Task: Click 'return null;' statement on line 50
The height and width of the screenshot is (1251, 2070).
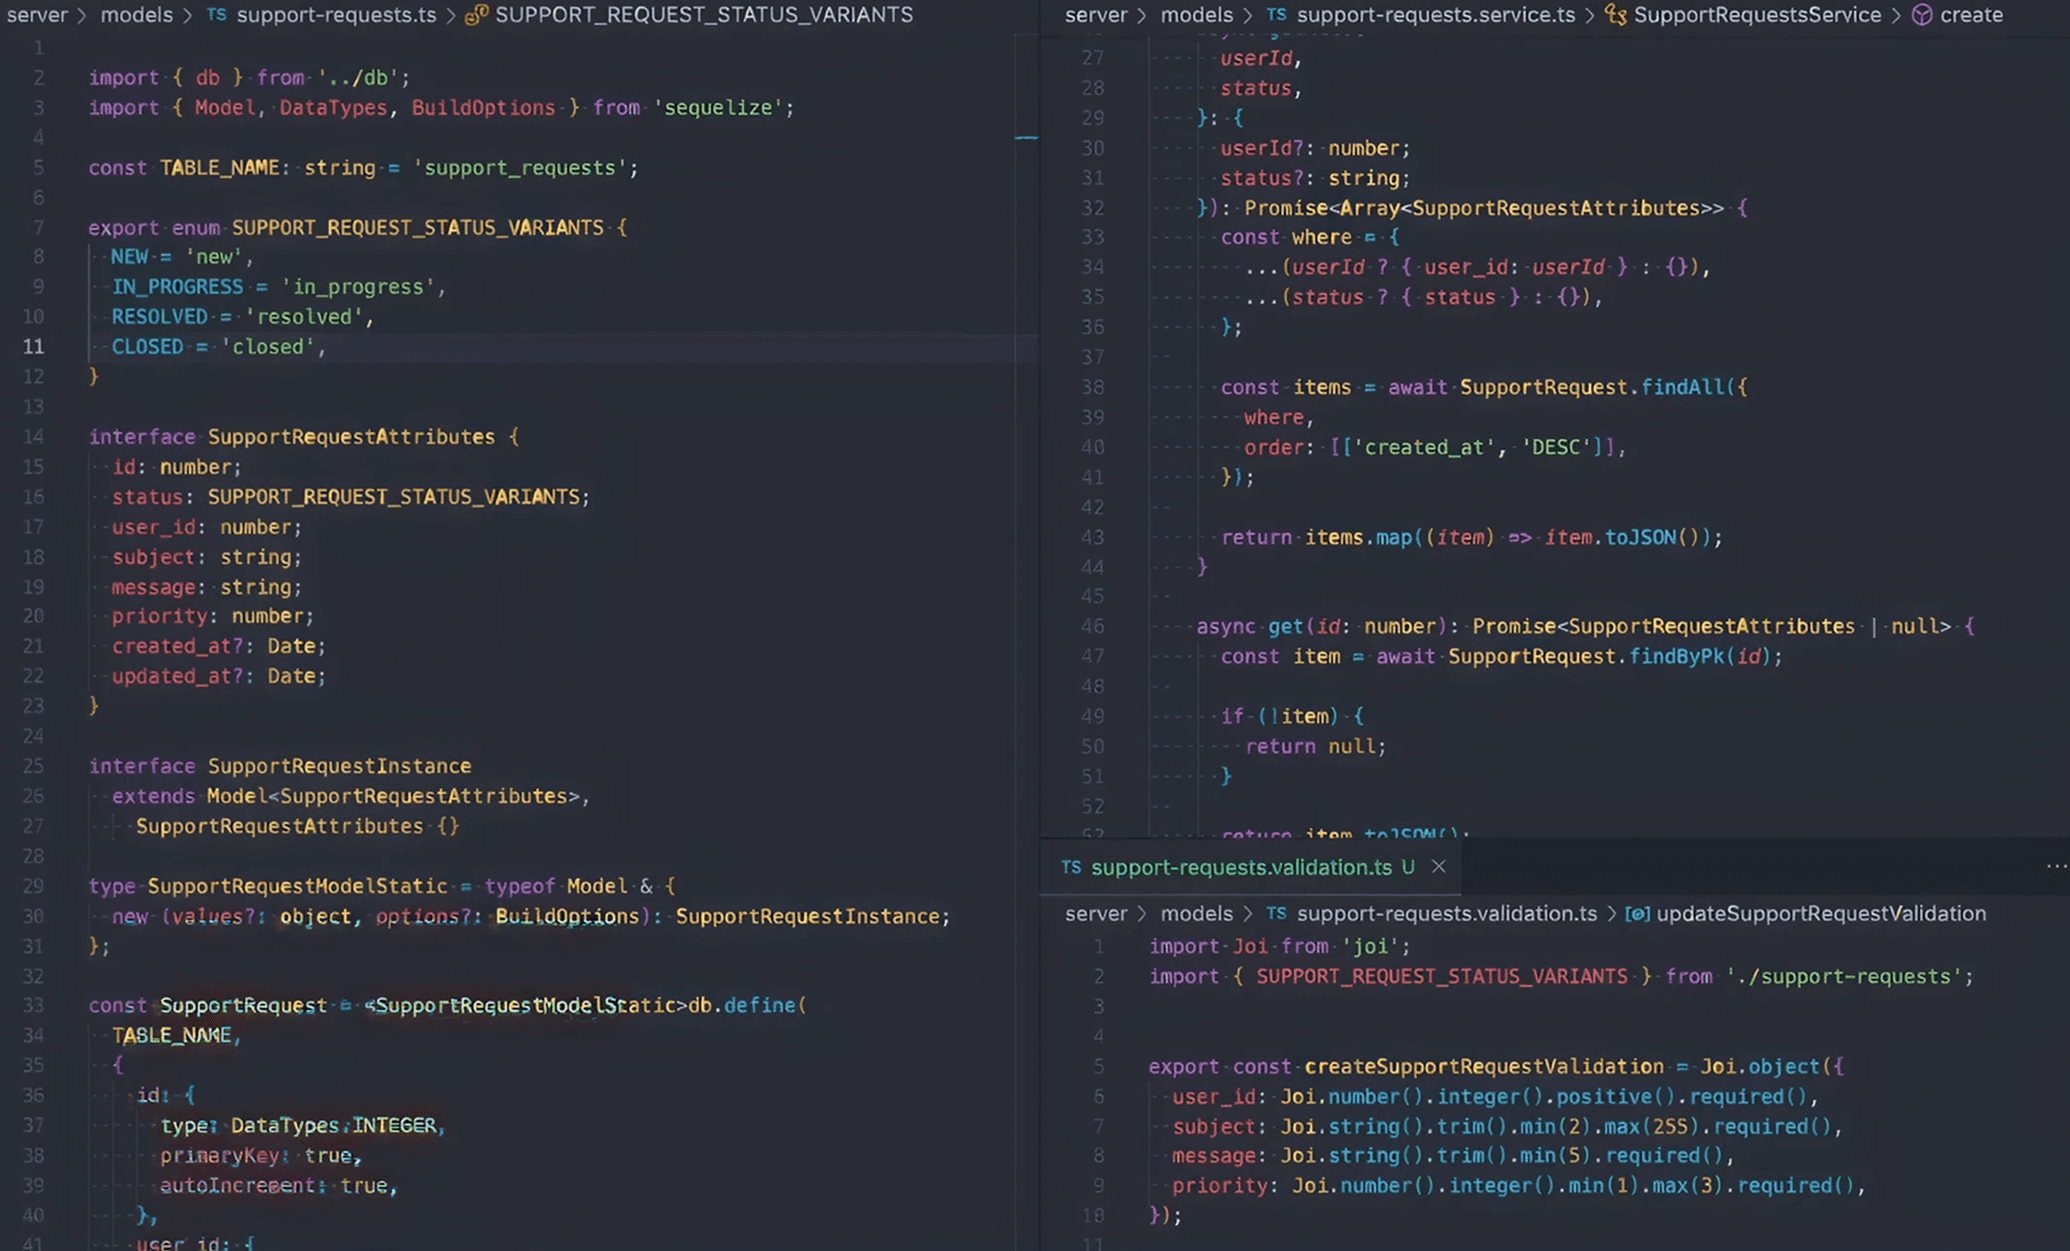Action: coord(1316,747)
